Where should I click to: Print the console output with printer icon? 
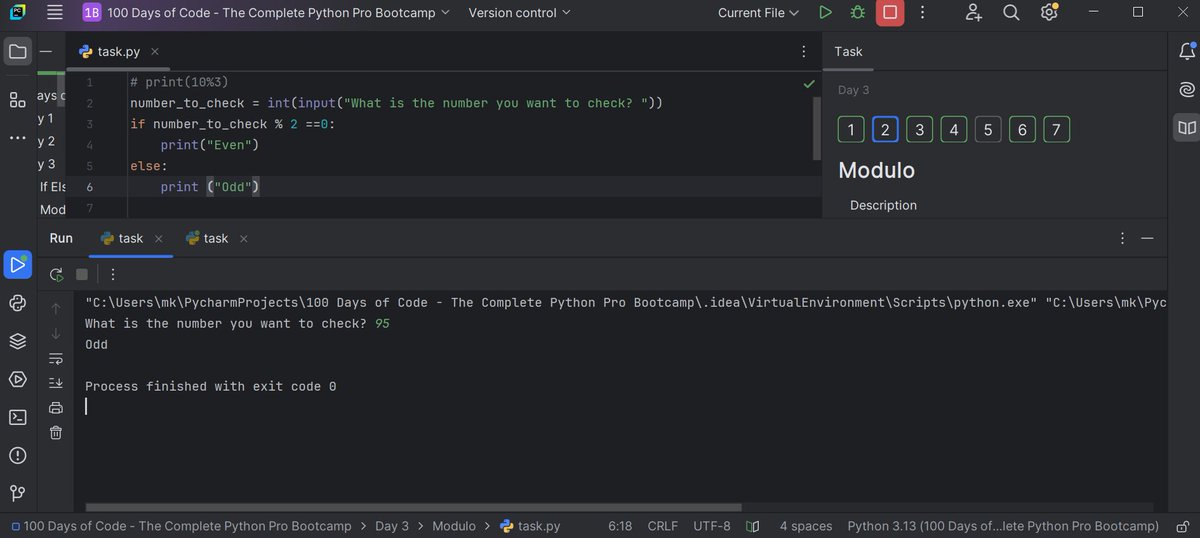click(x=56, y=408)
